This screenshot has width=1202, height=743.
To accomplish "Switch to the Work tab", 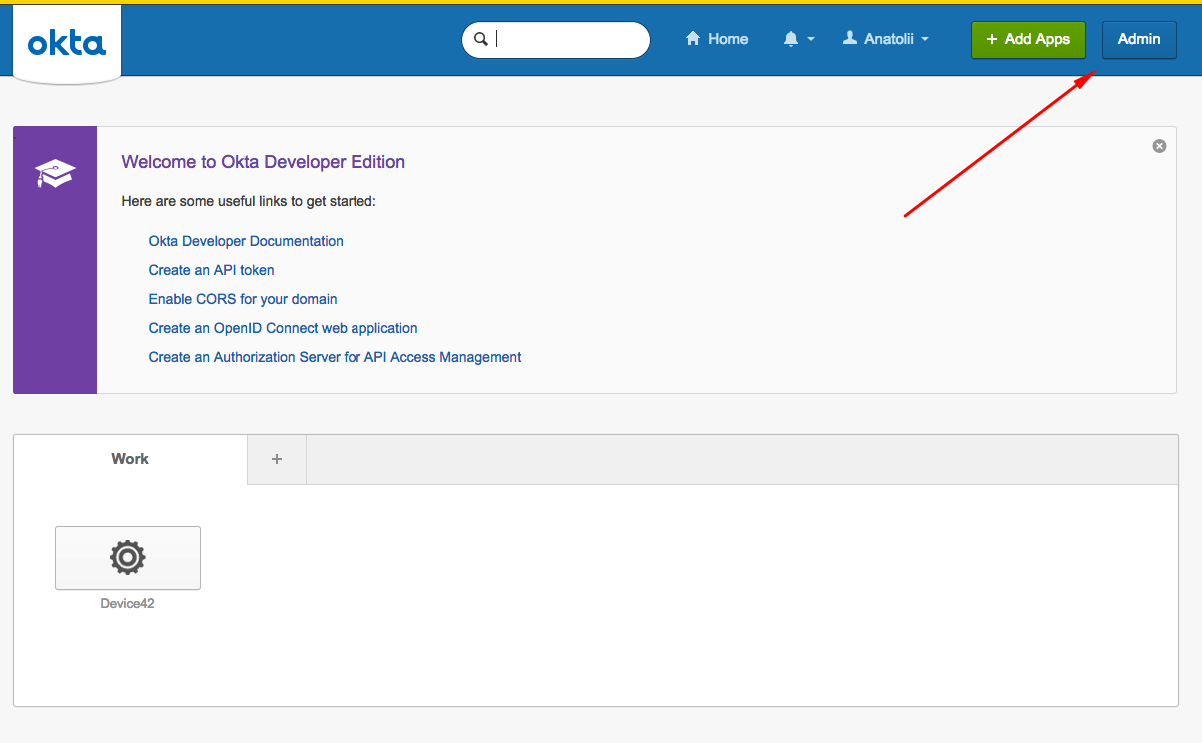I will pyautogui.click(x=129, y=459).
